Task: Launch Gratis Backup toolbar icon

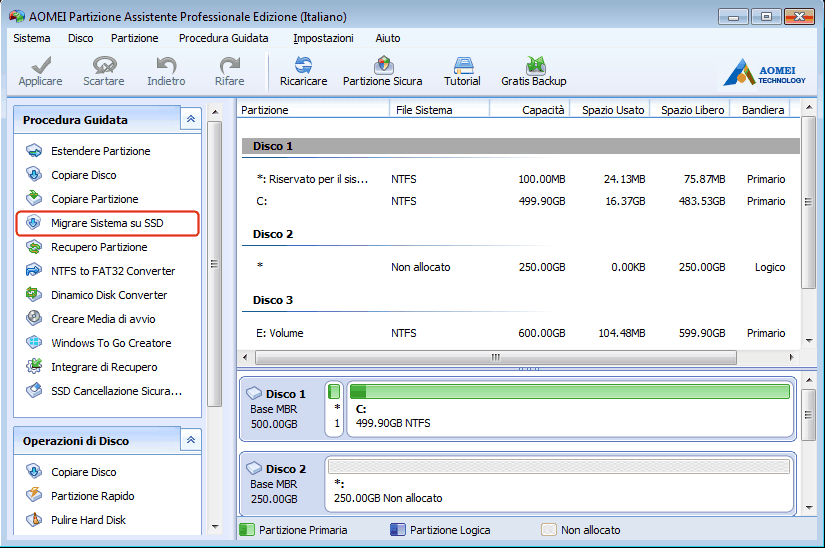Action: point(535,65)
